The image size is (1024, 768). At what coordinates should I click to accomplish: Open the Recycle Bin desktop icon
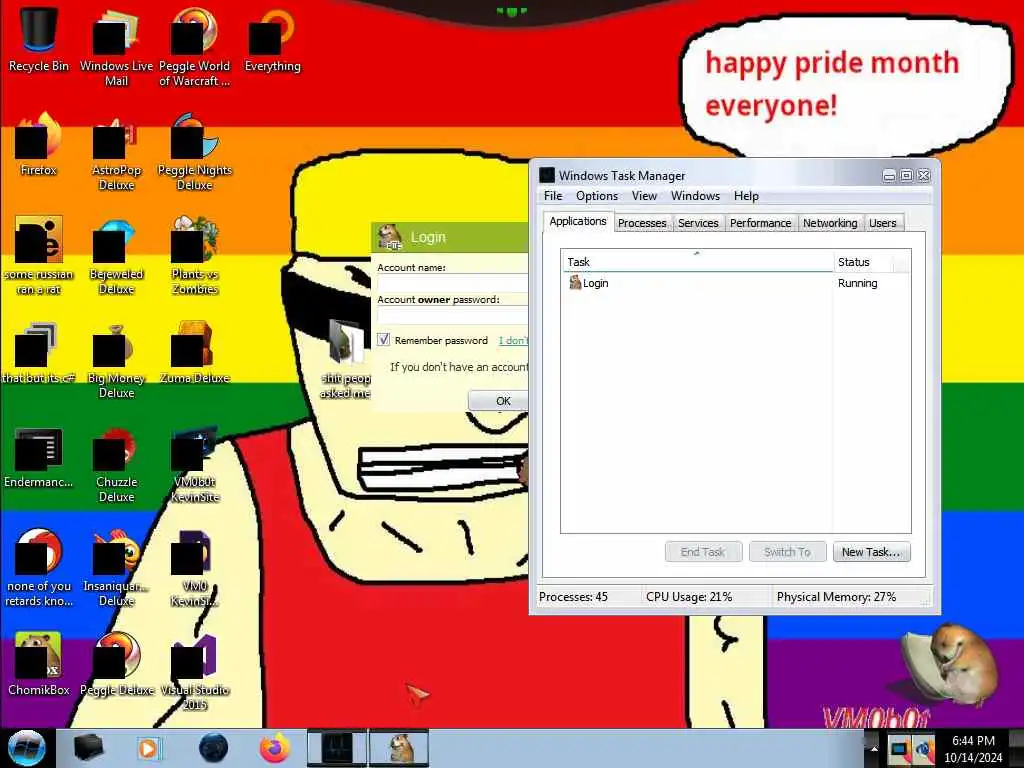(x=39, y=39)
